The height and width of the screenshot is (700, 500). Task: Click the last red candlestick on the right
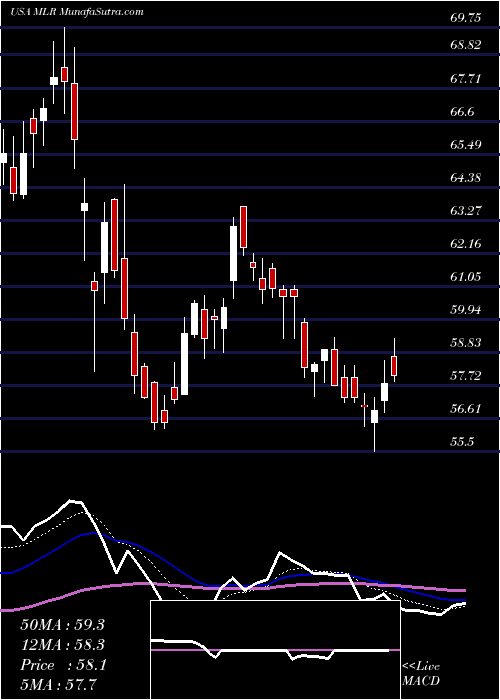(394, 366)
